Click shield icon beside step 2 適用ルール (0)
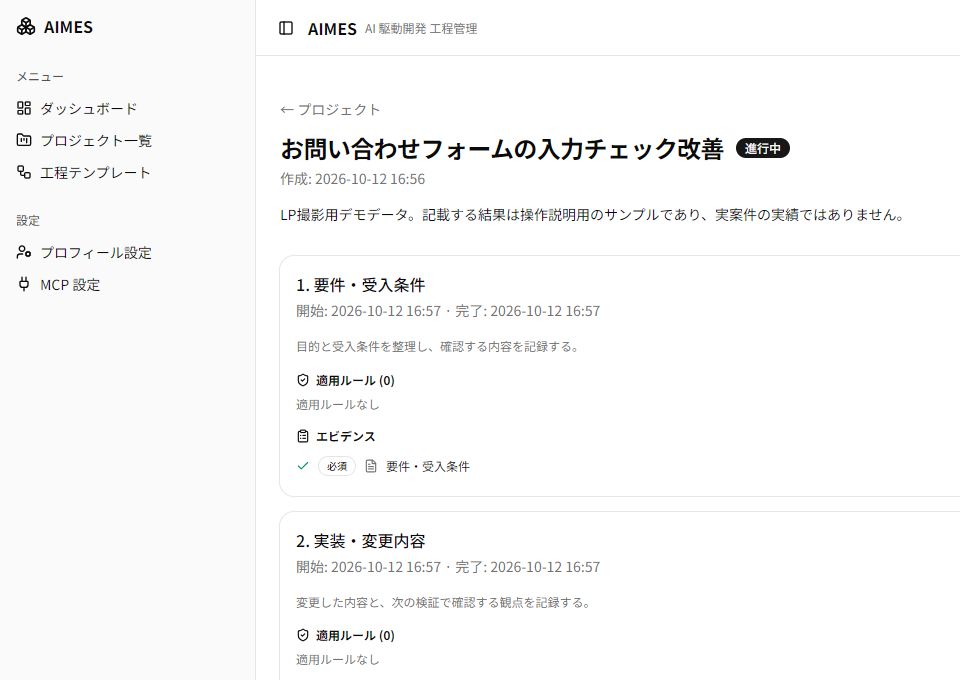 (302, 635)
